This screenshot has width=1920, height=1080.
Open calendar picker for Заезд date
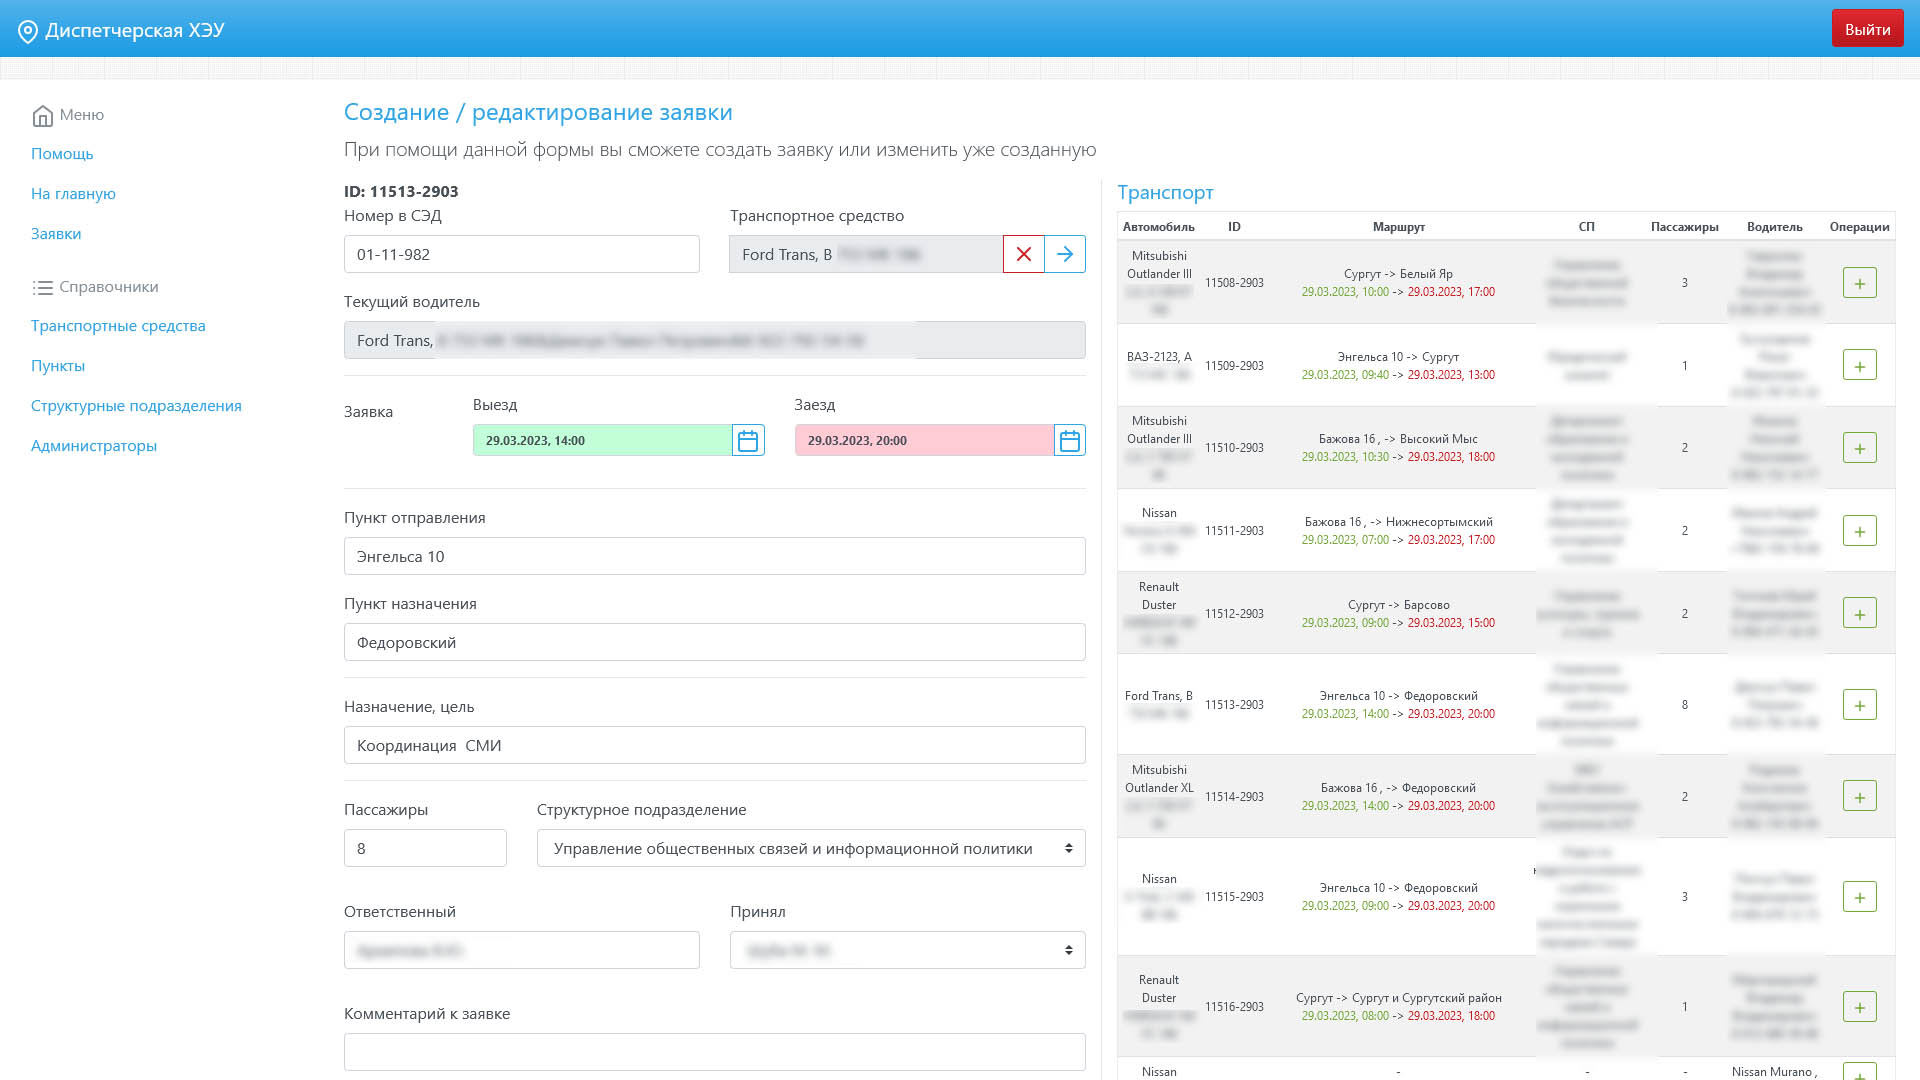[1069, 440]
